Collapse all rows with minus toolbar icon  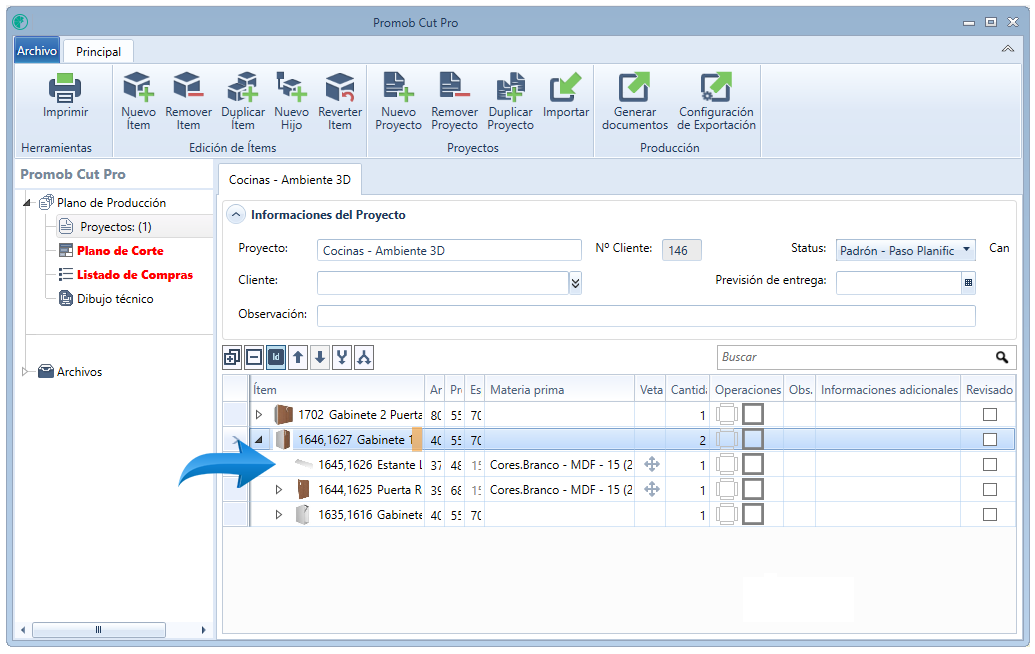(x=254, y=358)
